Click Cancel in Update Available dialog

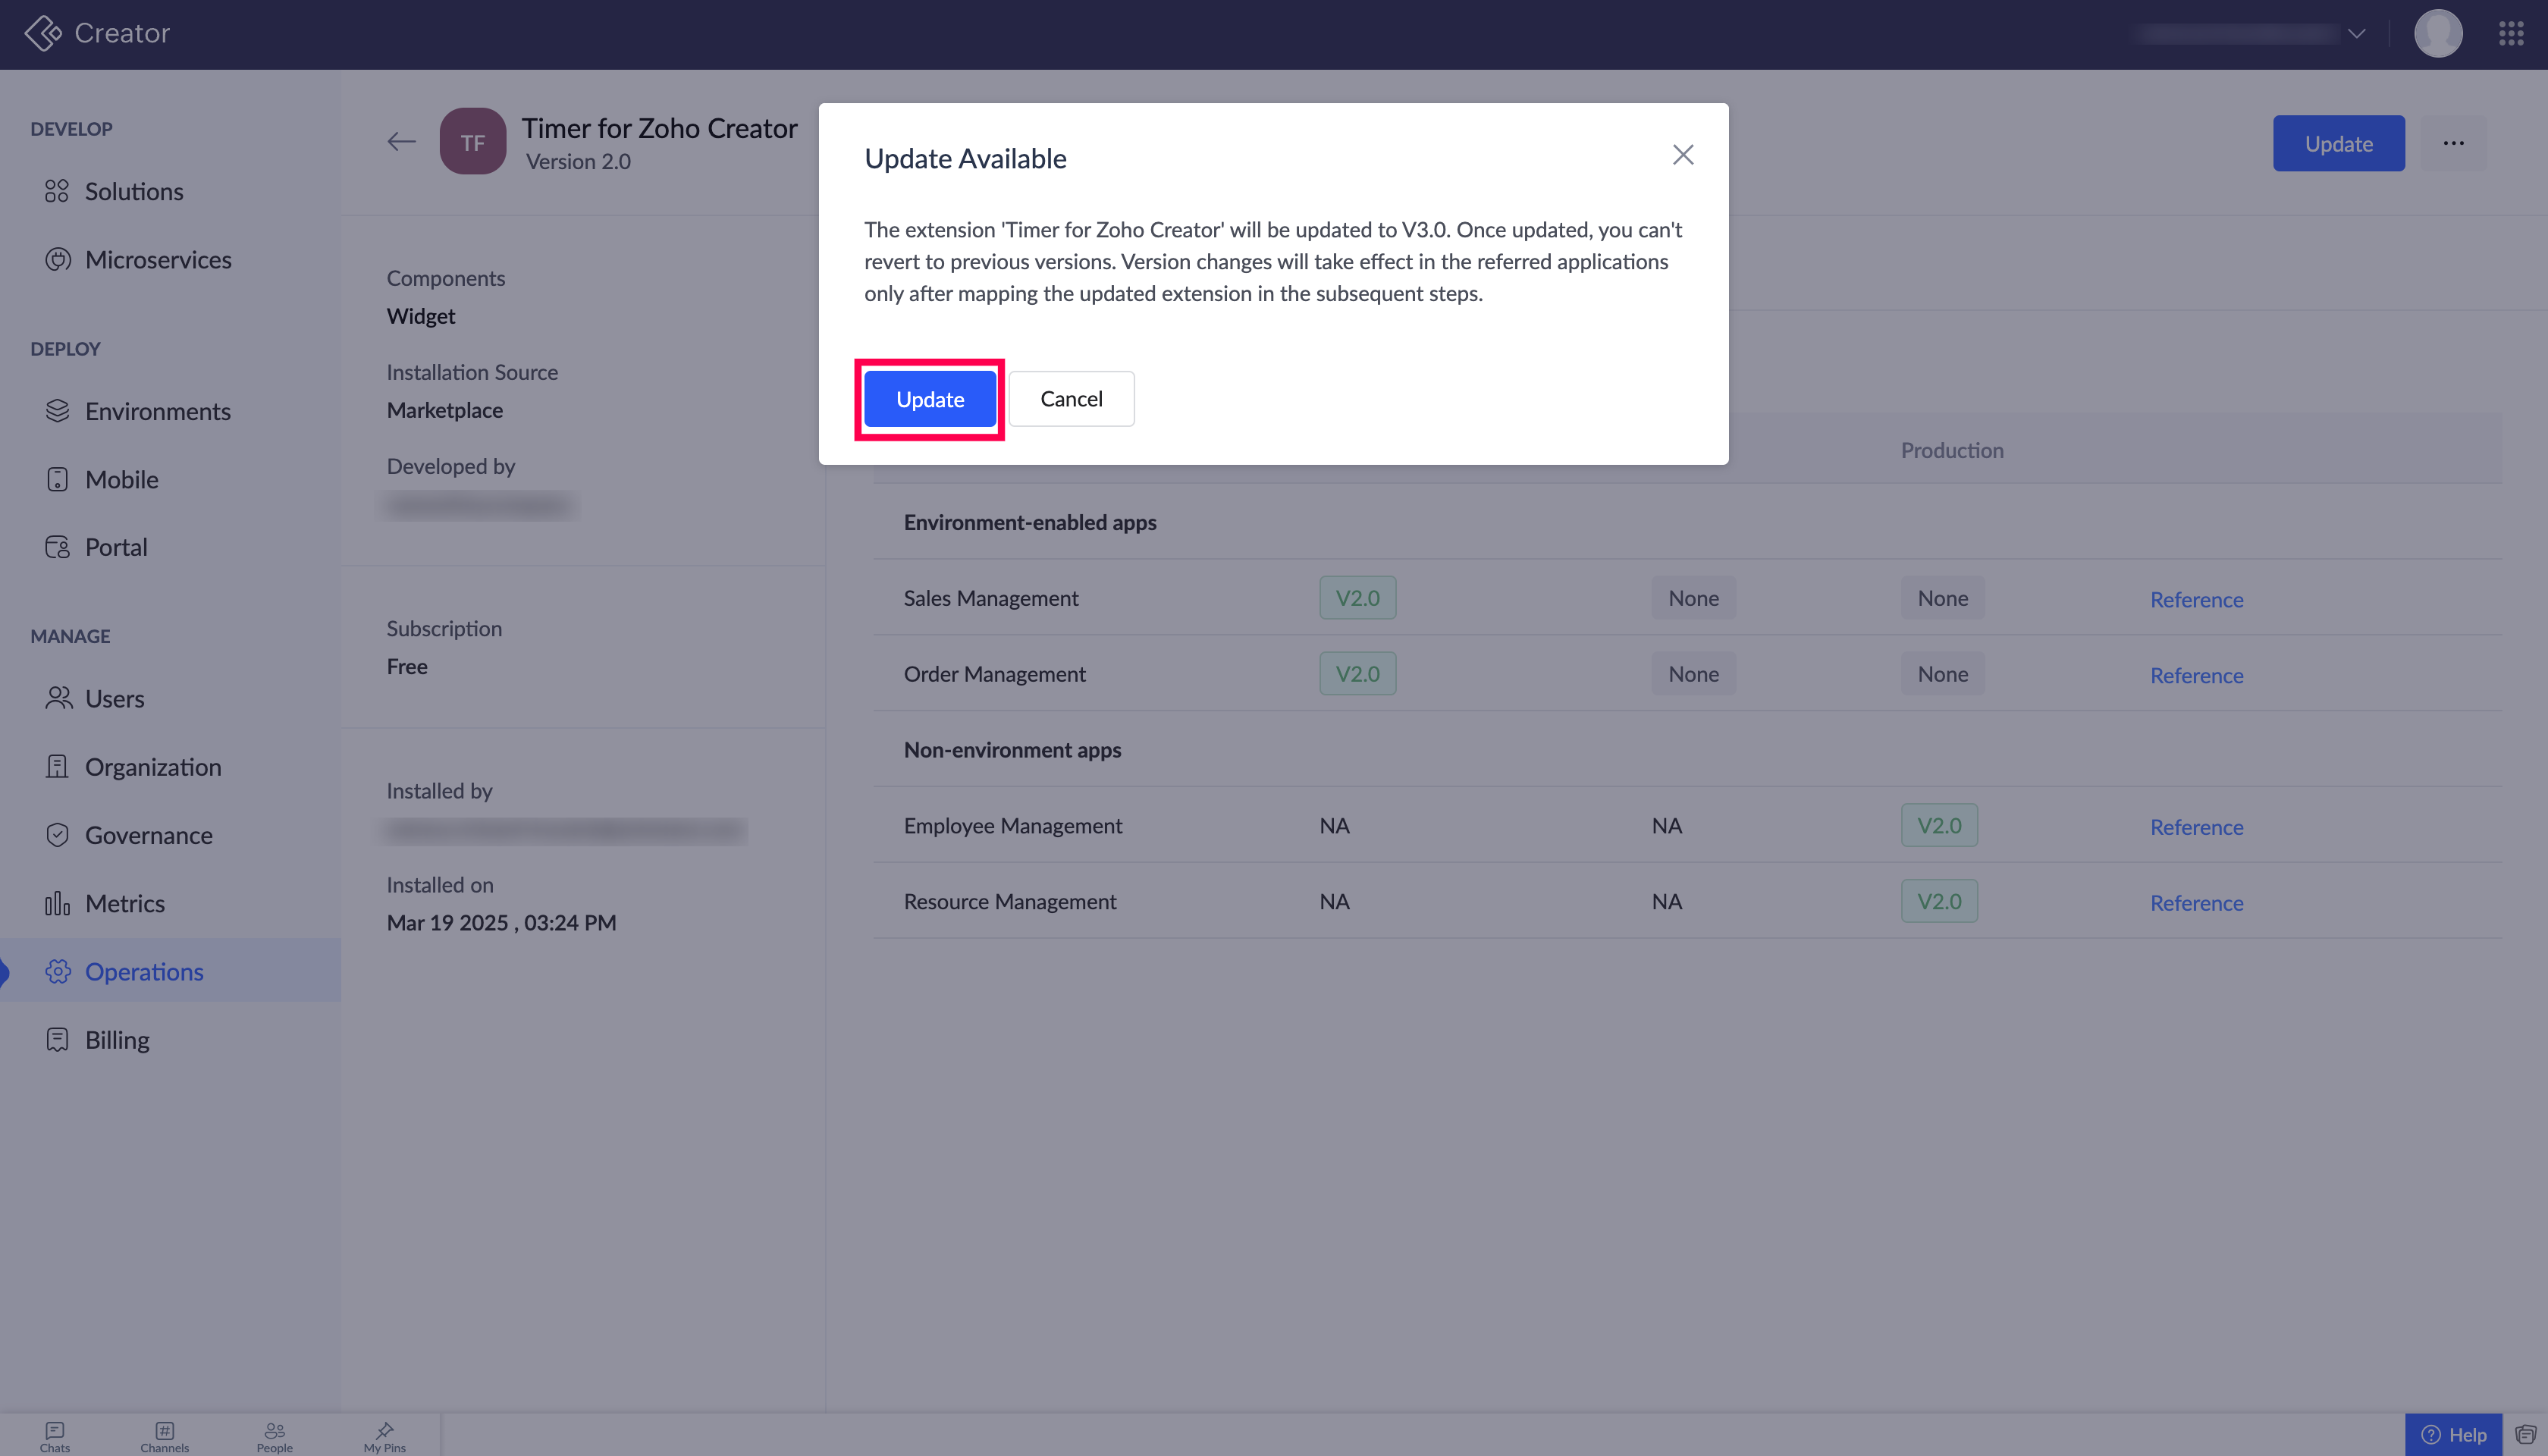(1071, 399)
